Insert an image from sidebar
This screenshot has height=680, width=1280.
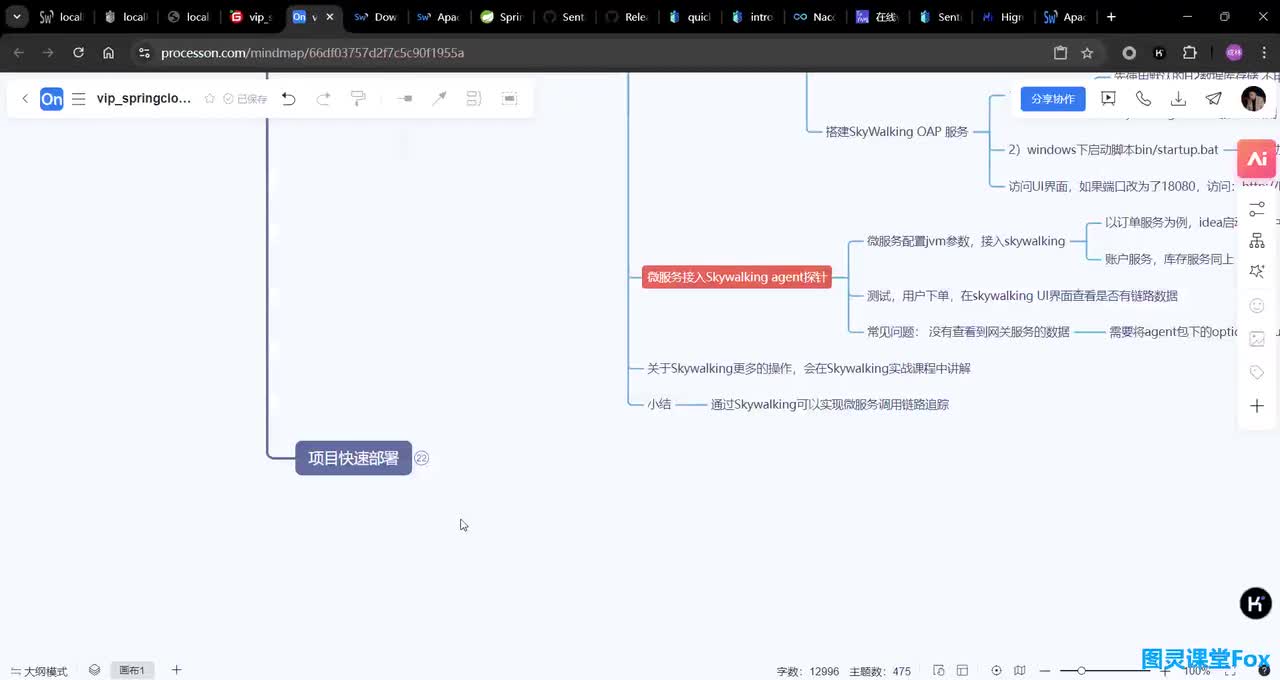[1257, 339]
